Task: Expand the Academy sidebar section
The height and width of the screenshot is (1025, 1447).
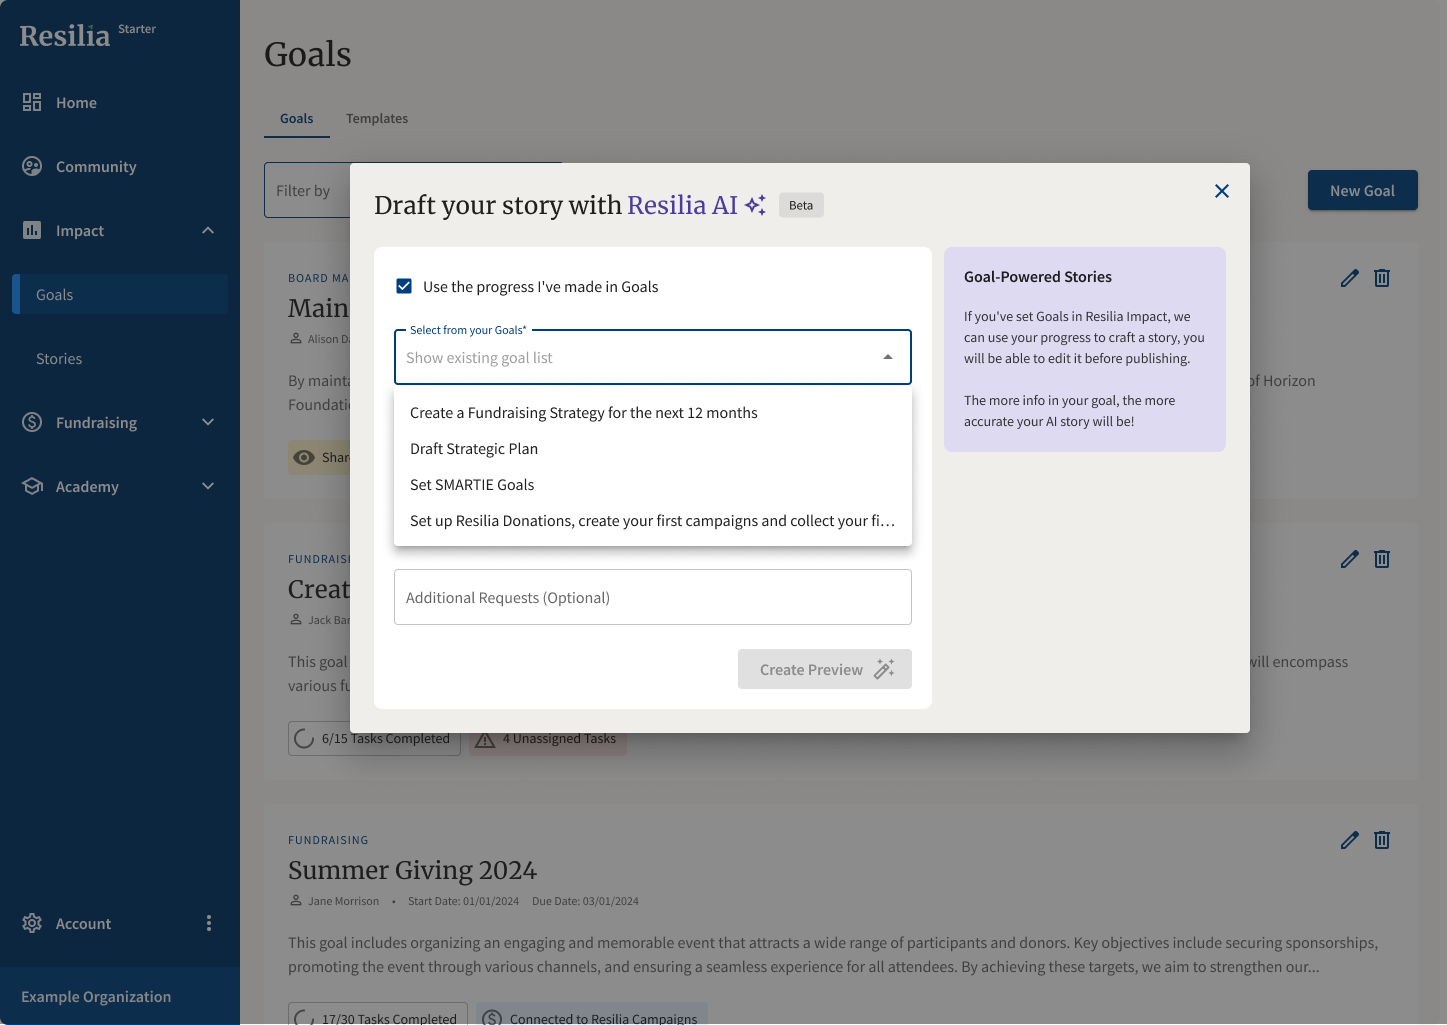Action: pos(208,486)
